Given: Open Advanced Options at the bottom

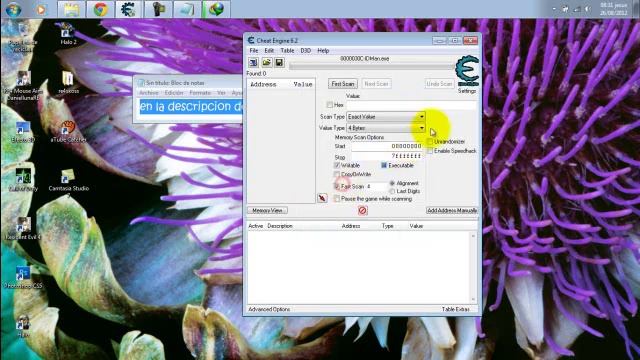Looking at the screenshot, I should click(269, 309).
